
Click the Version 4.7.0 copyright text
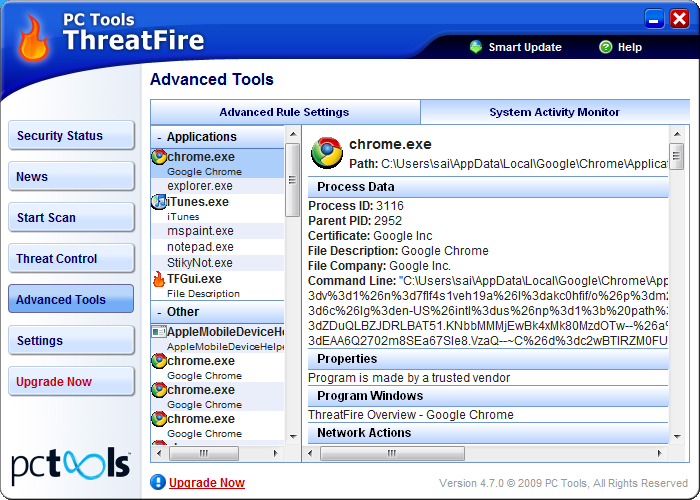[x=563, y=483]
